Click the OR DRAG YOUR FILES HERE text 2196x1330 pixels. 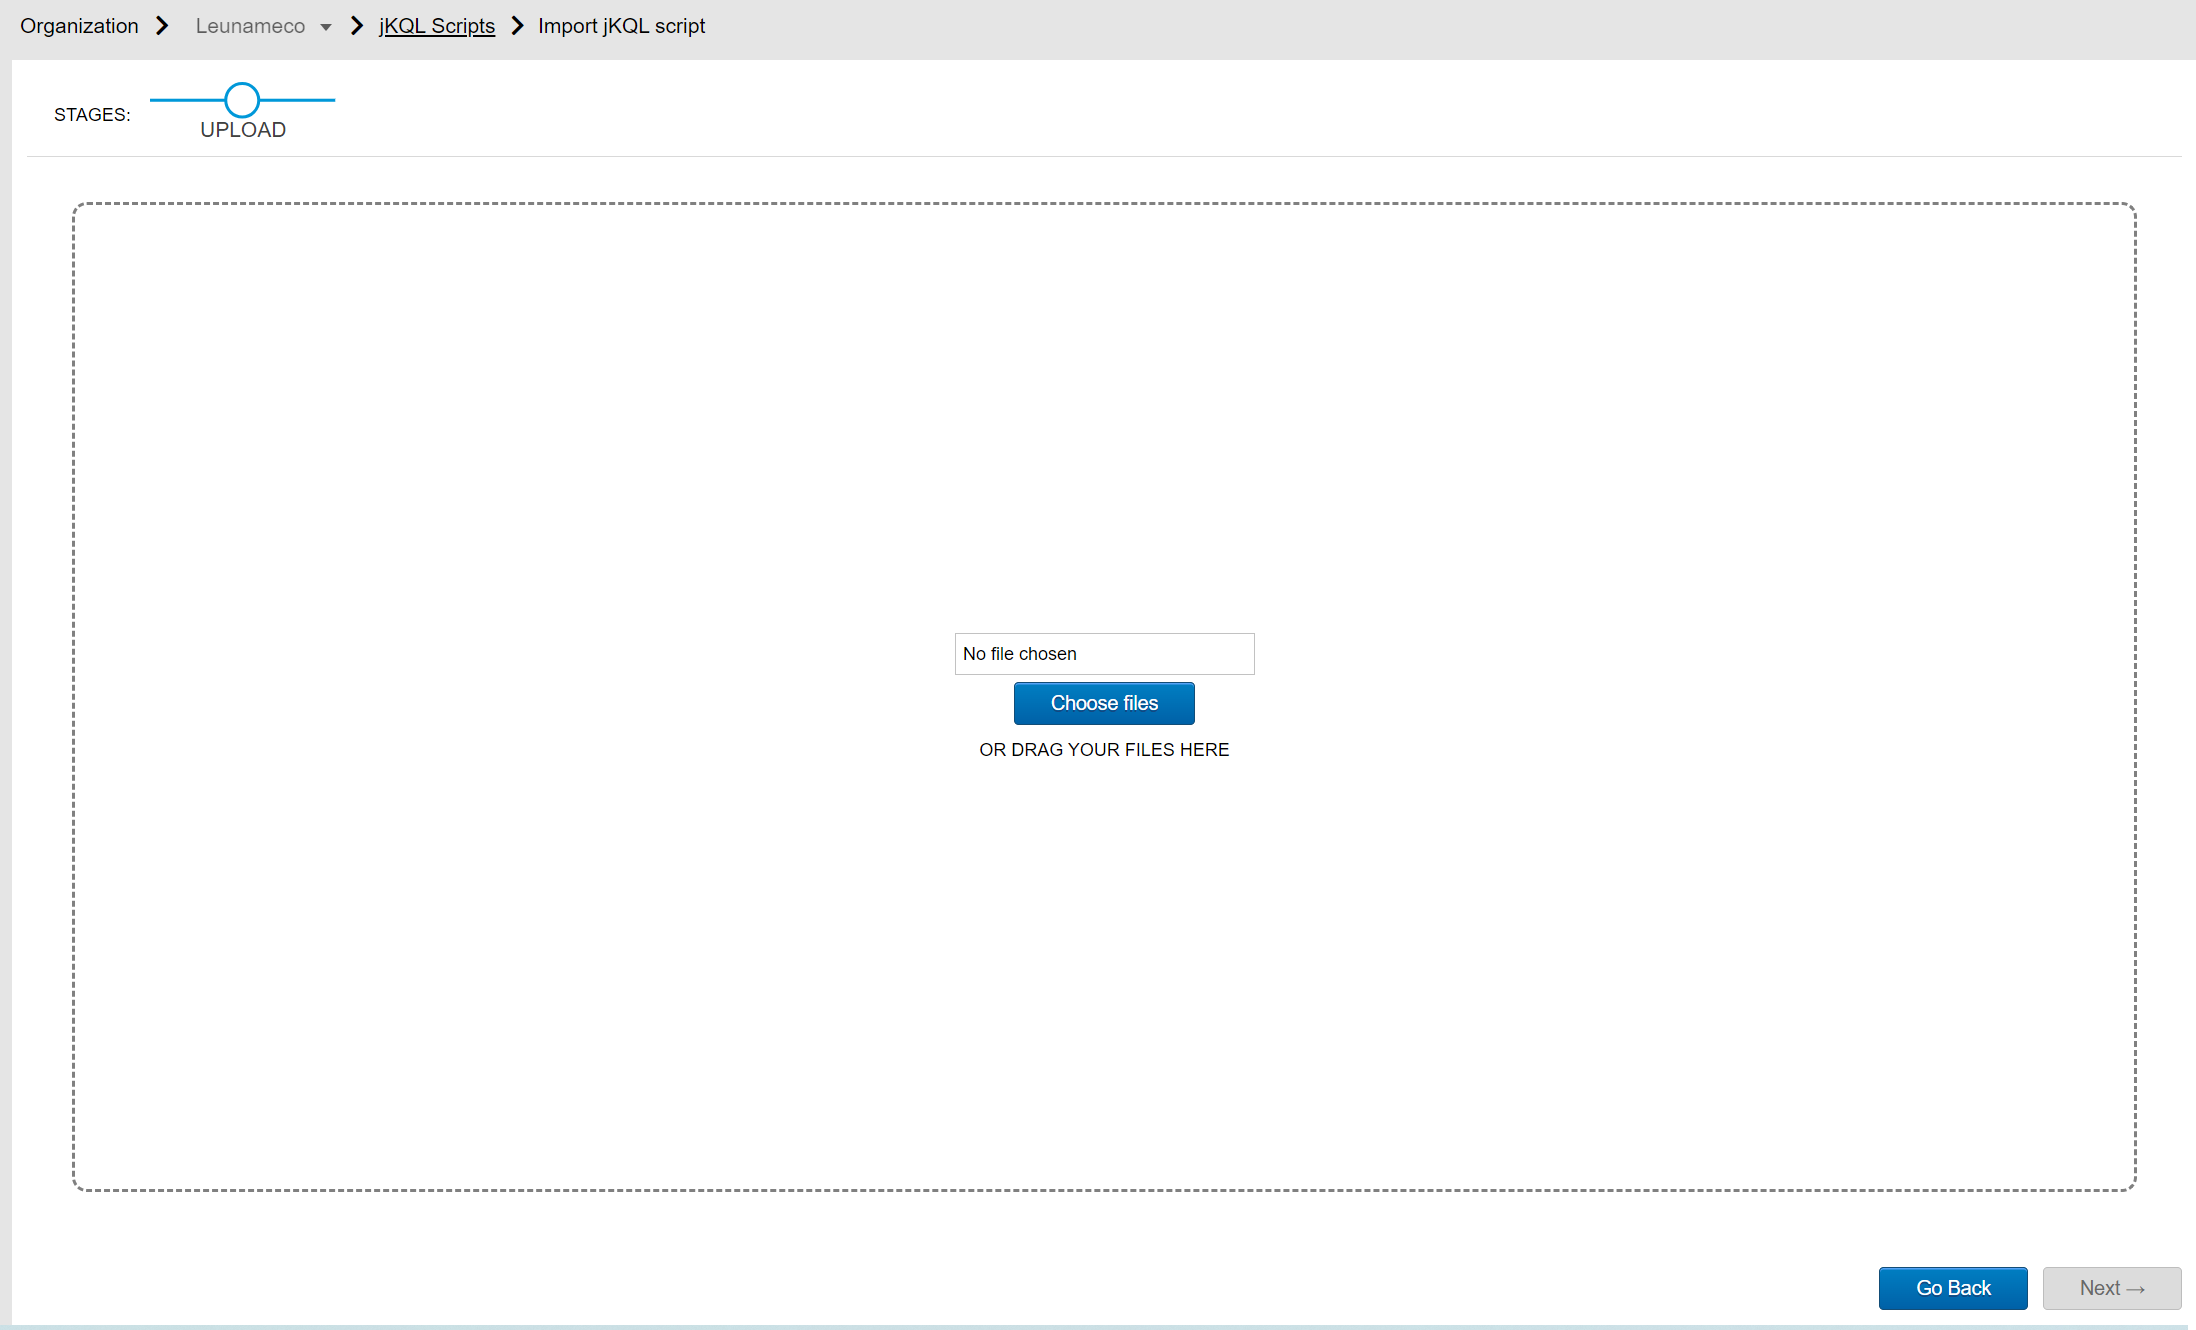(x=1104, y=750)
